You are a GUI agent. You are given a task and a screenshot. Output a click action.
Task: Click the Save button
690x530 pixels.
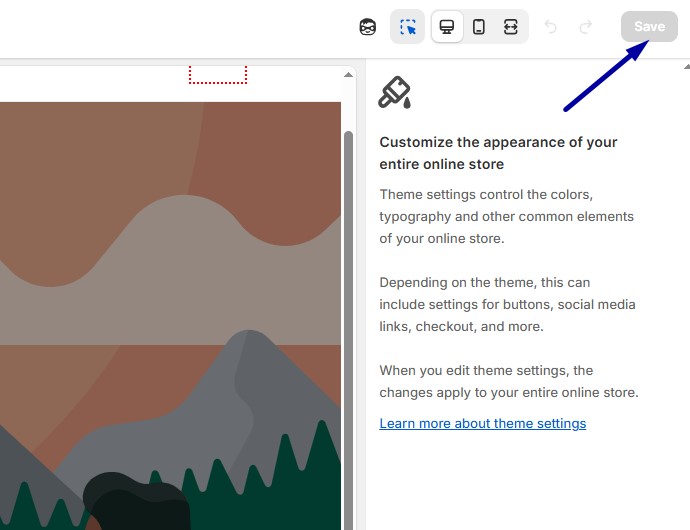(x=649, y=26)
